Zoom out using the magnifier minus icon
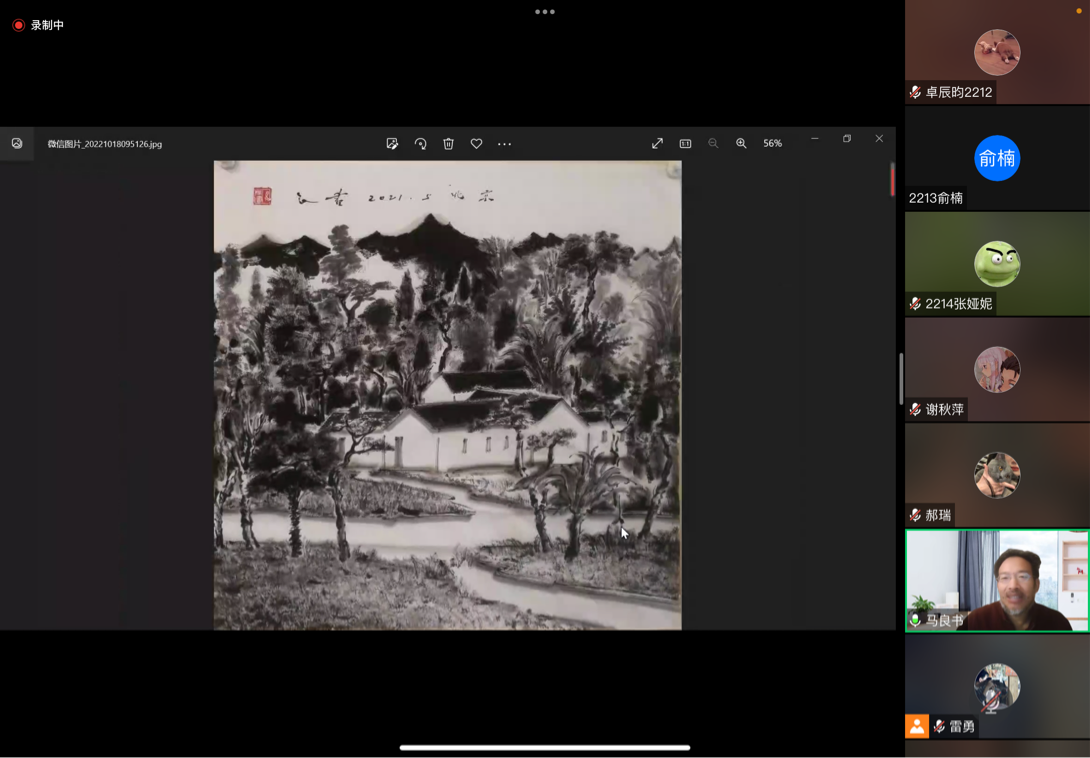 (x=713, y=143)
